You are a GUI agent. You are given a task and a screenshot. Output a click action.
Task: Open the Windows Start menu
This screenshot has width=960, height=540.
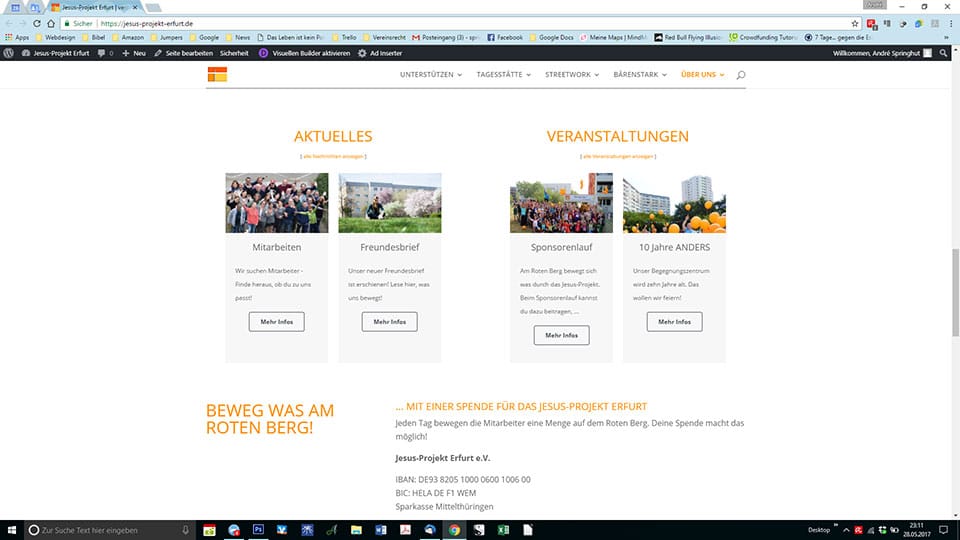[12, 530]
